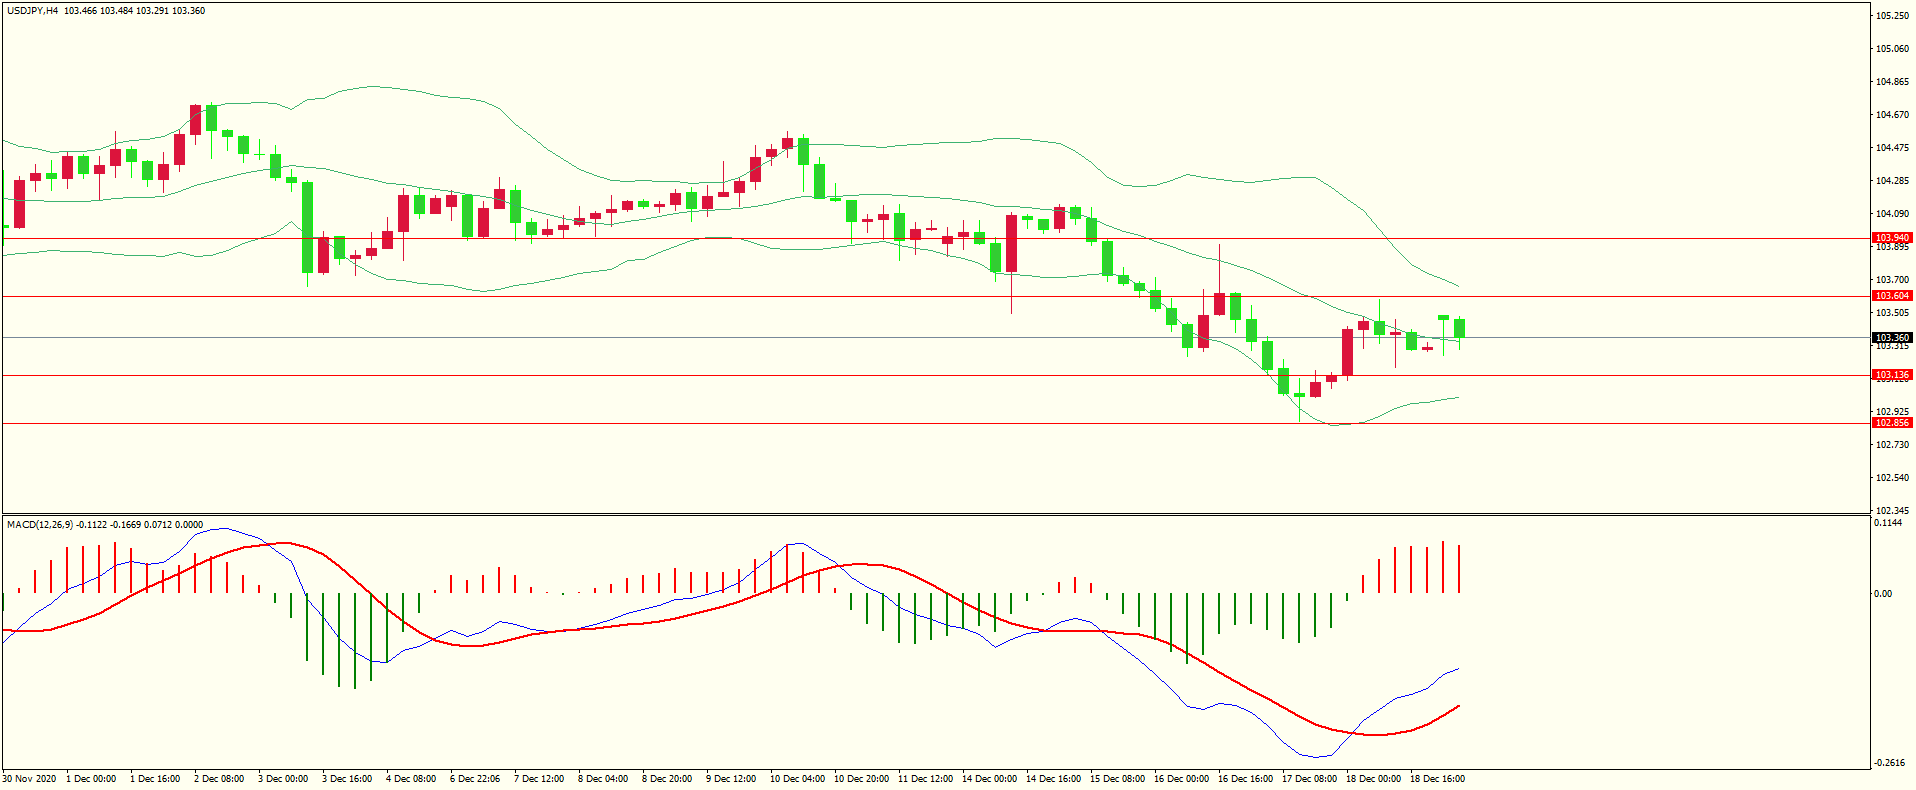
Task: Click the 104.285 price scale label
Action: pos(1892,181)
